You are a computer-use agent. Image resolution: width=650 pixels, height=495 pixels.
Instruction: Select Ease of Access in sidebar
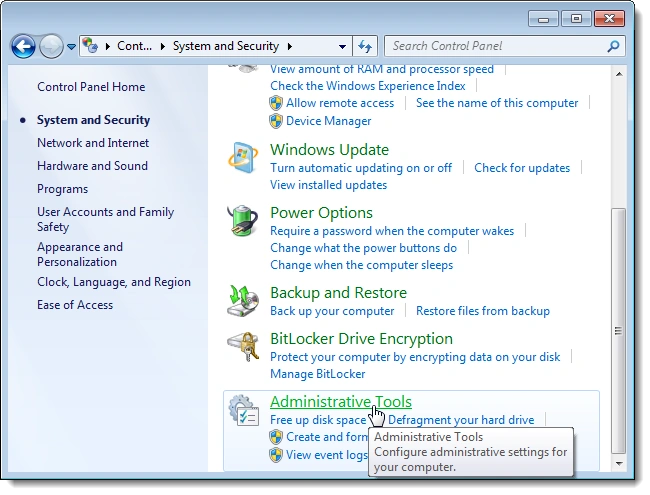tap(75, 305)
